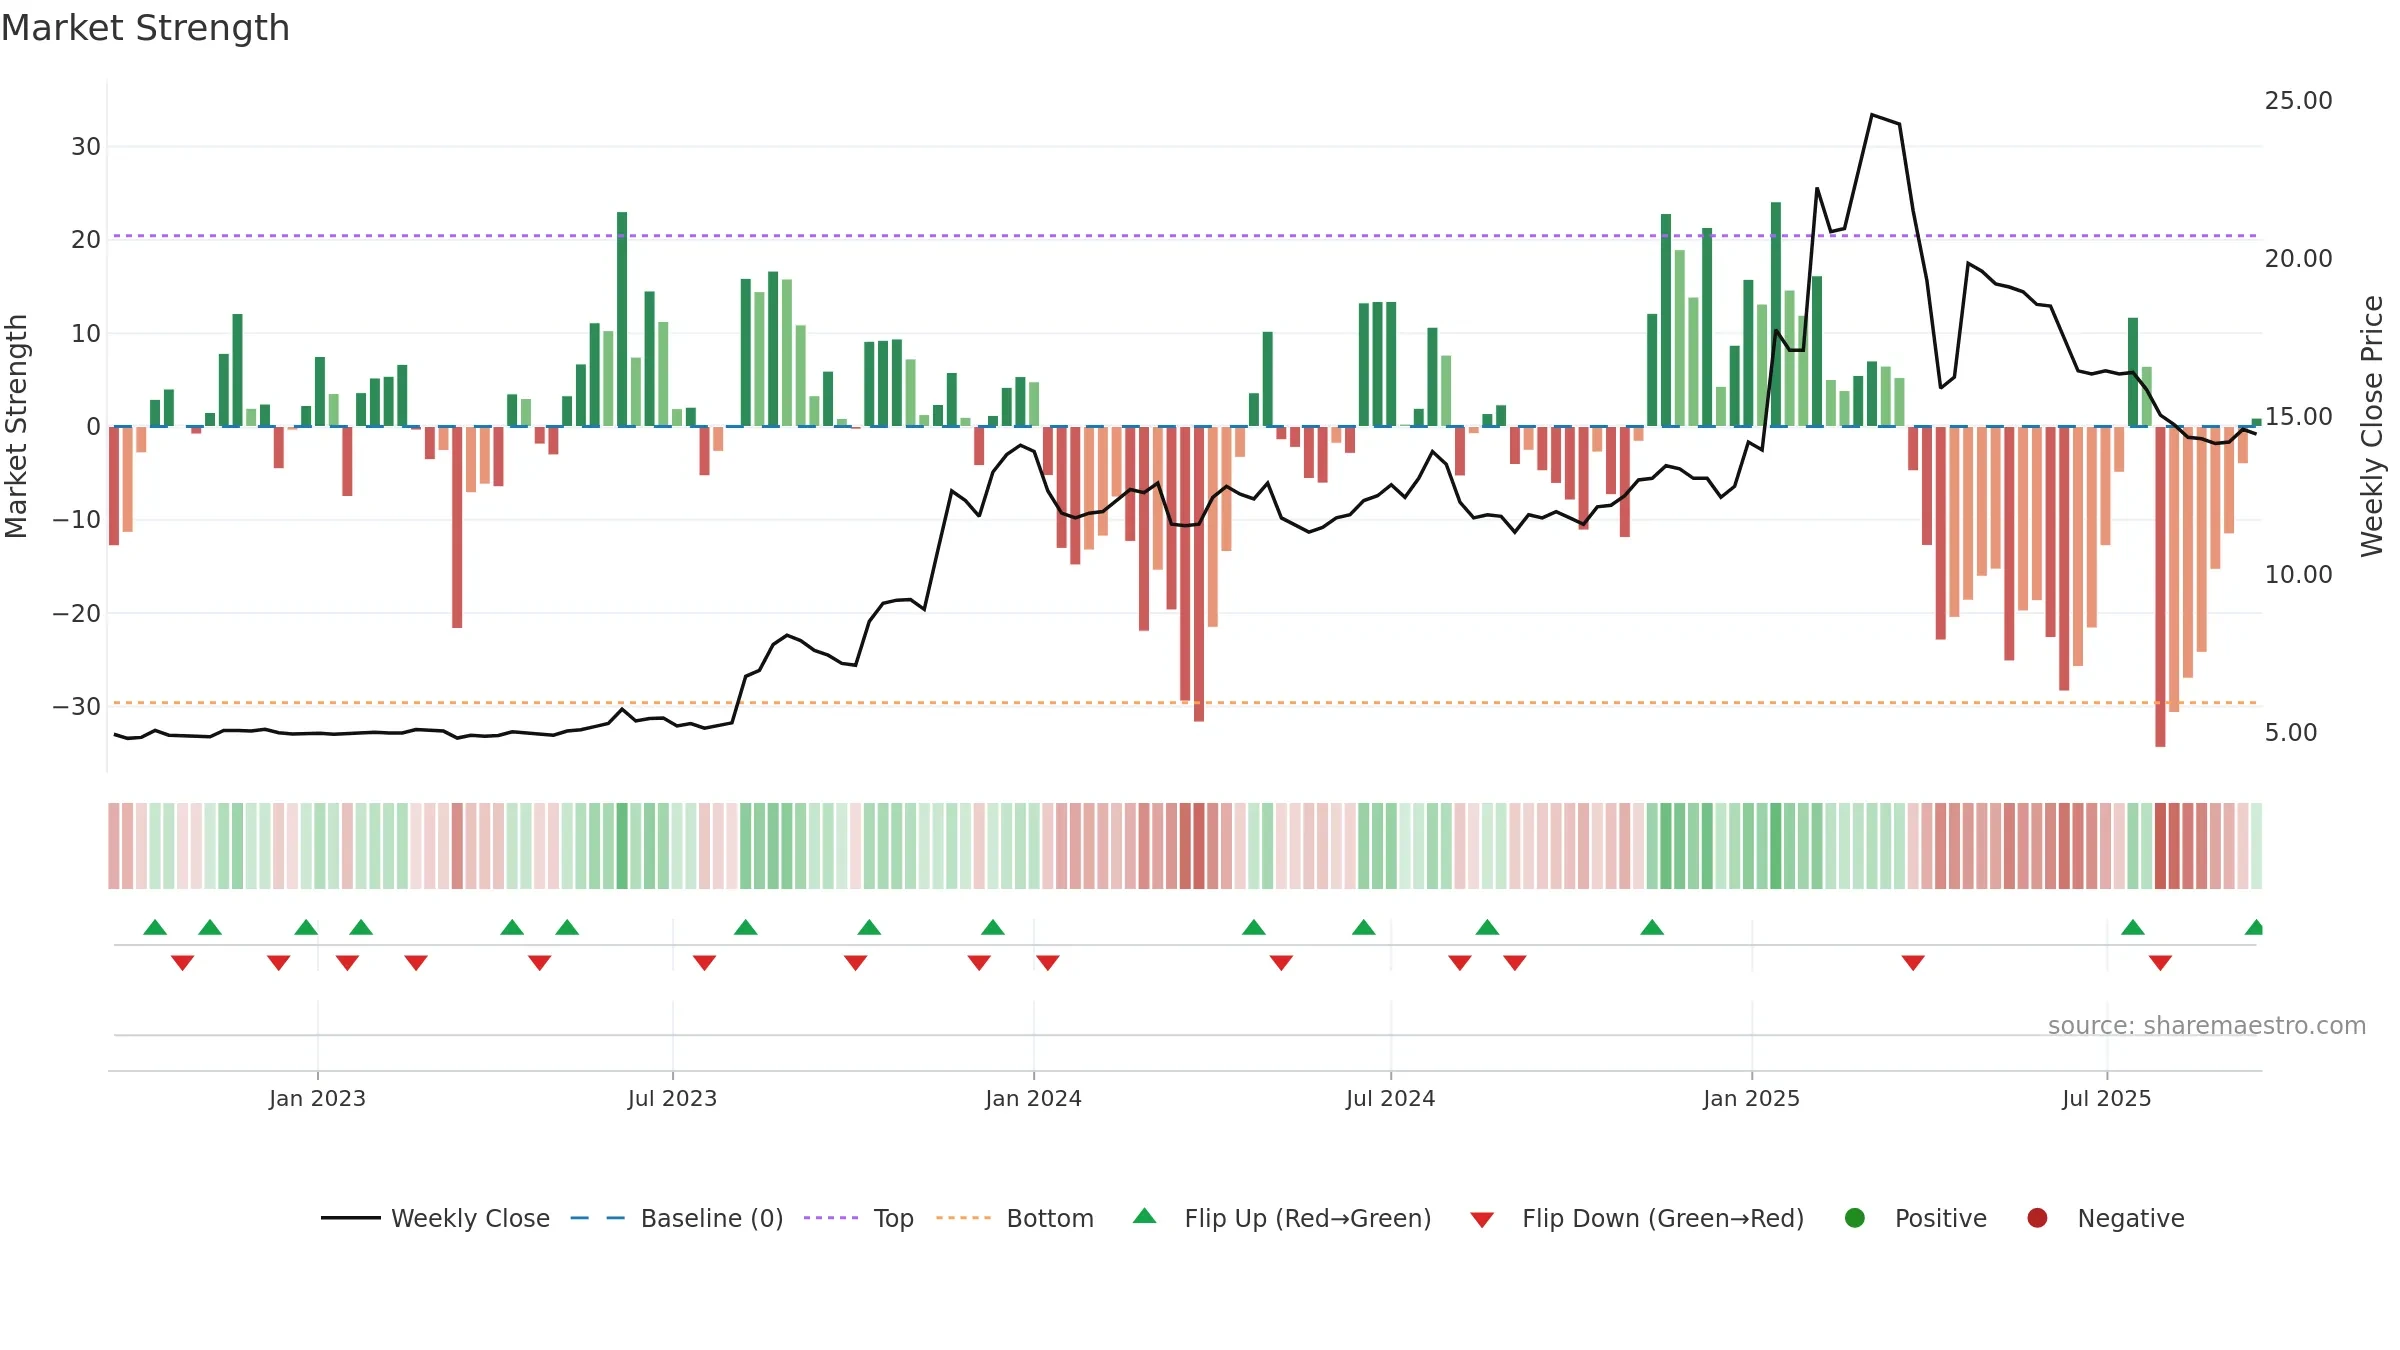This screenshot has height=1350, width=2400.
Task: Click the Jan 2024 axis label
Action: pos(1033,1098)
